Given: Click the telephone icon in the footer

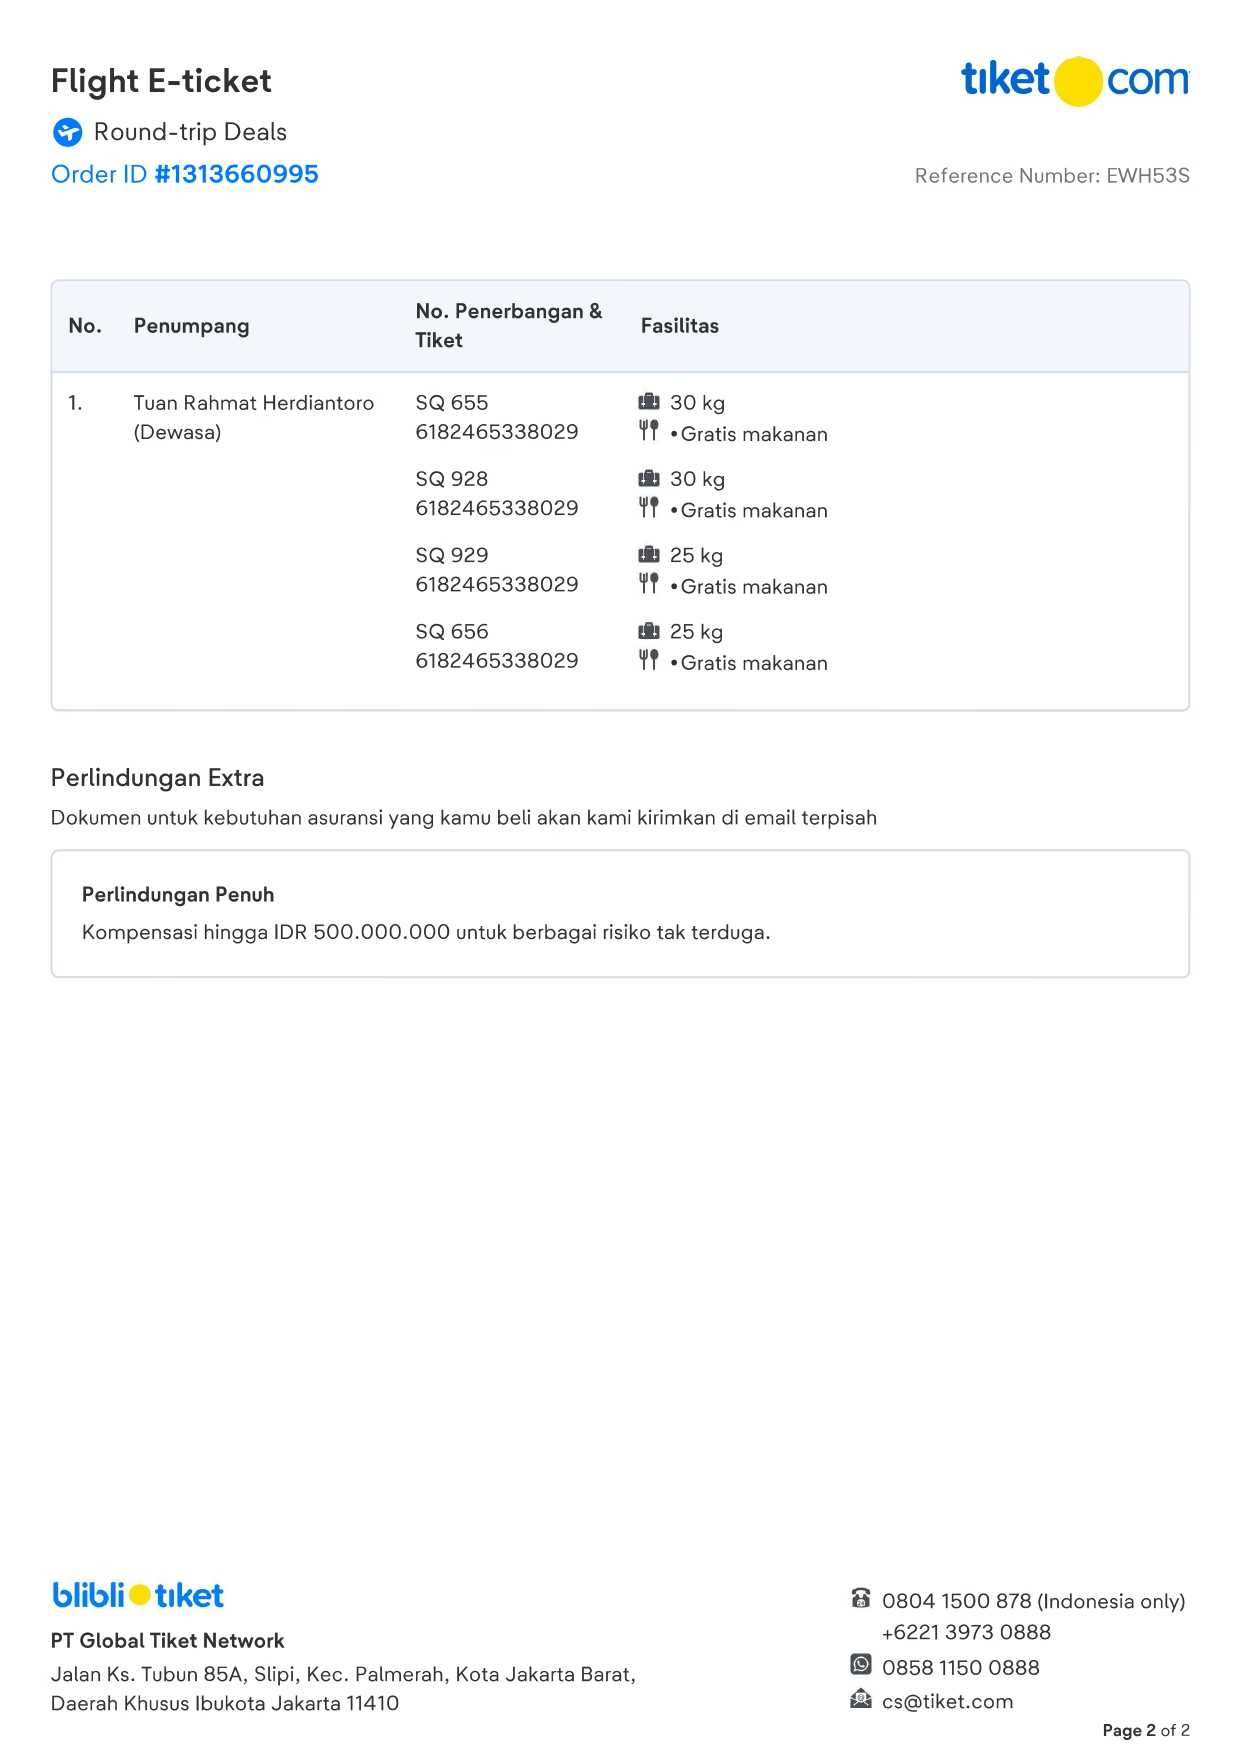Looking at the screenshot, I should point(861,1598).
